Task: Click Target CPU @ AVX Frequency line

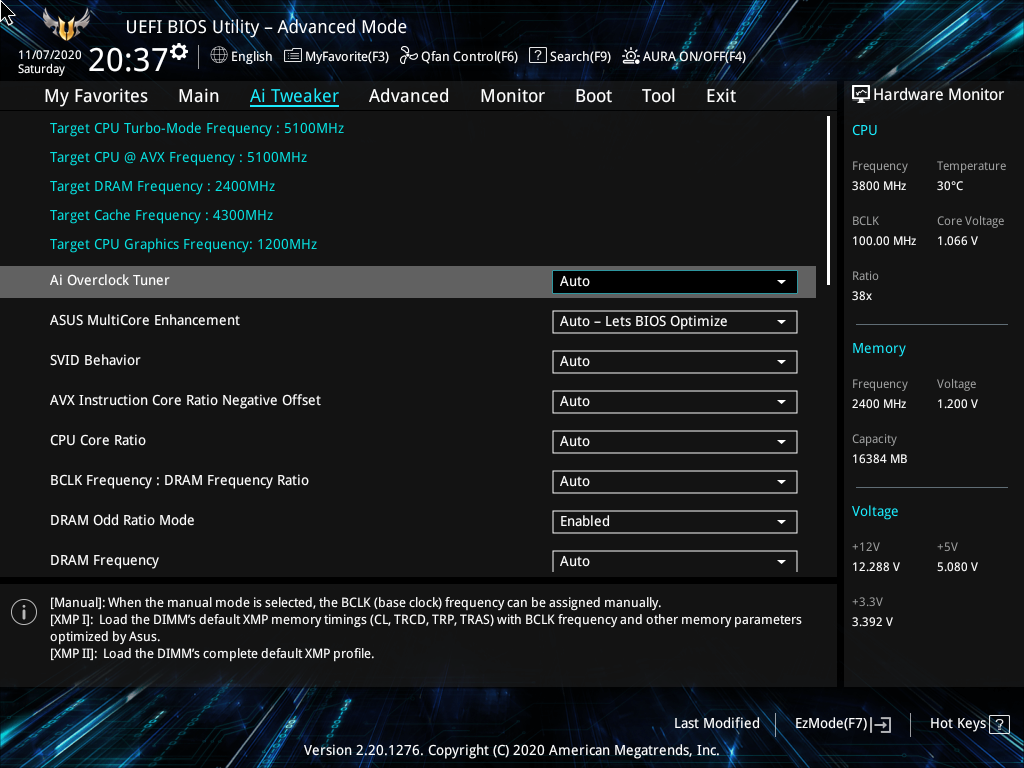Action: (178, 157)
